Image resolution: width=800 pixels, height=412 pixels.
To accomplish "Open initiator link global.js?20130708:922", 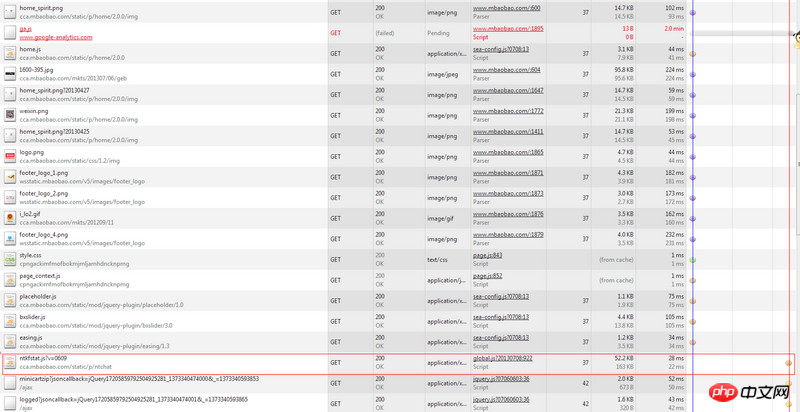I will click(x=503, y=358).
